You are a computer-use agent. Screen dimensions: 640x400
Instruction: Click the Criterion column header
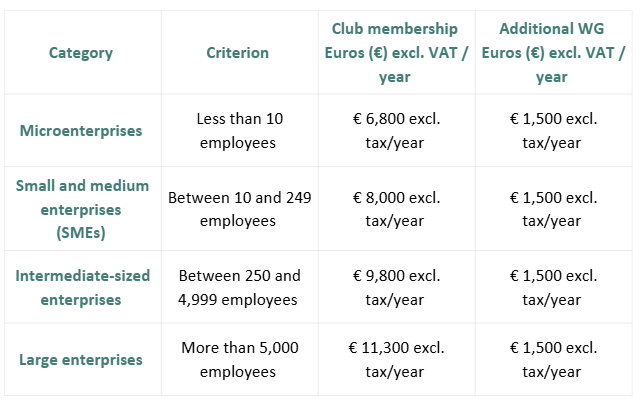coord(239,53)
